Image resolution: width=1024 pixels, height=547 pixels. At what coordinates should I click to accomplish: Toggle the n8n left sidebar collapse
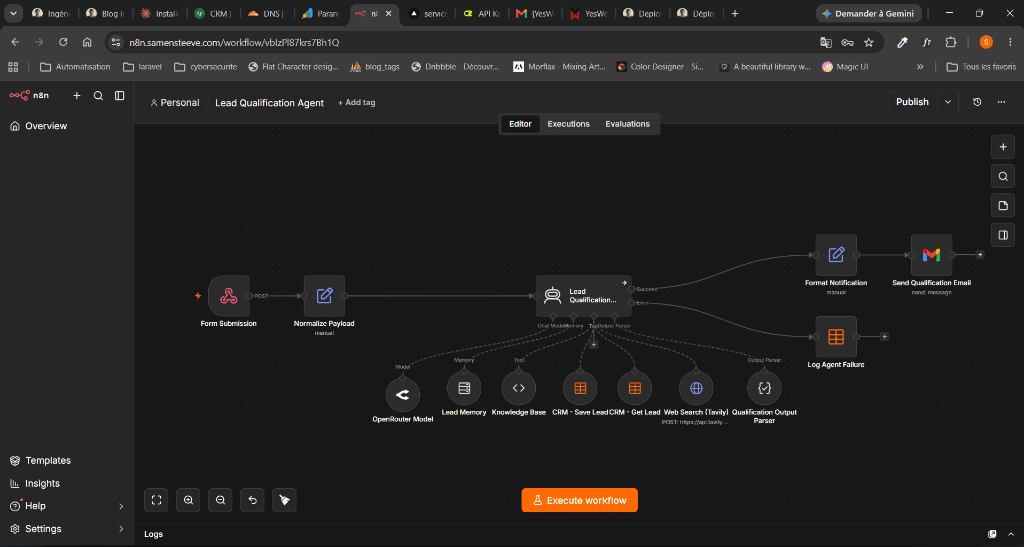(120, 95)
